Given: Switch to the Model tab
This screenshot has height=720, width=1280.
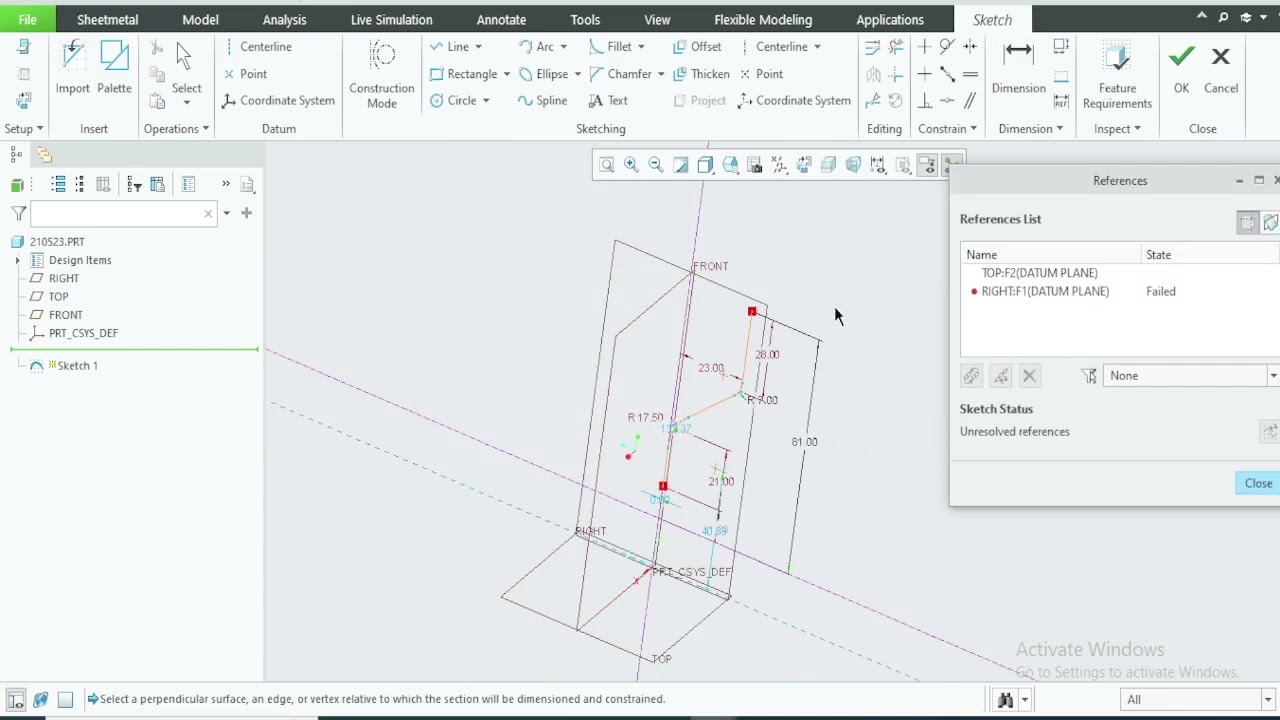Looking at the screenshot, I should 200,19.
